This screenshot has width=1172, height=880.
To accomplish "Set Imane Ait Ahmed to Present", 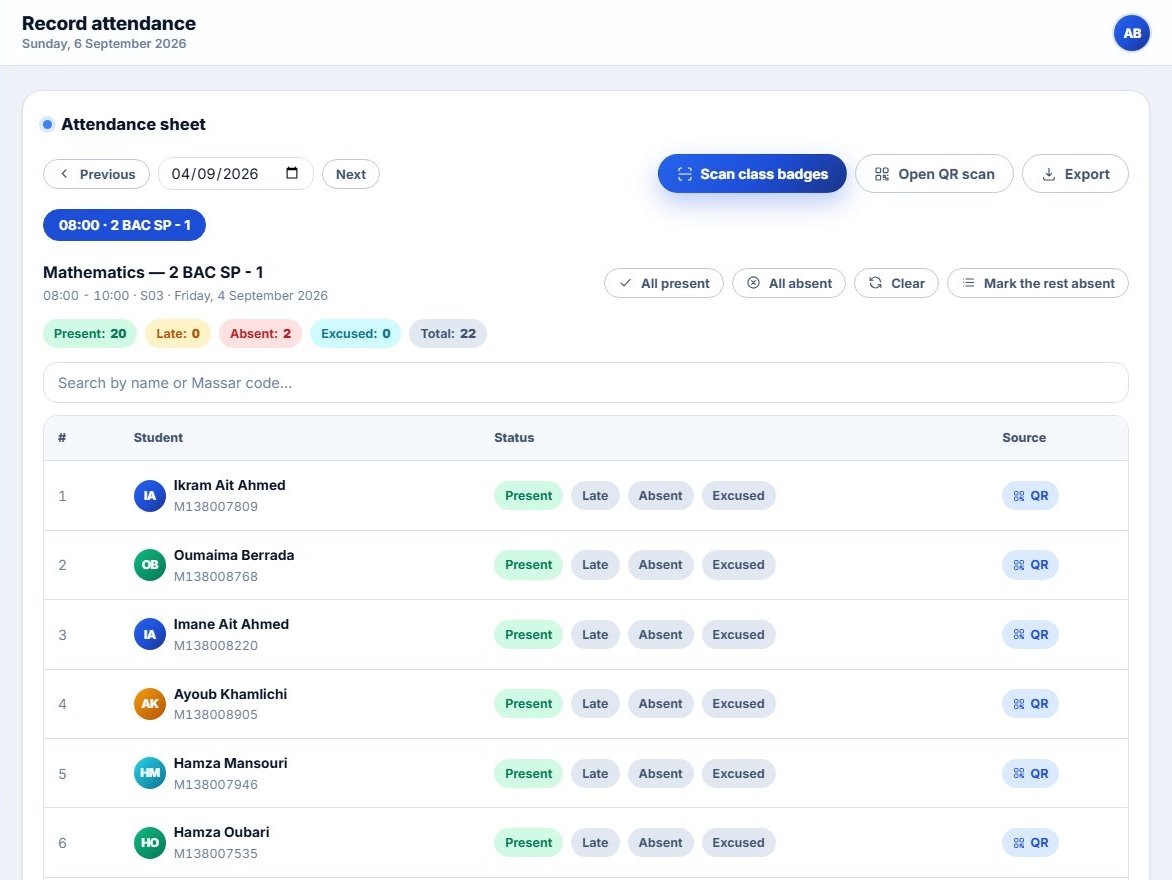I will tap(528, 635).
